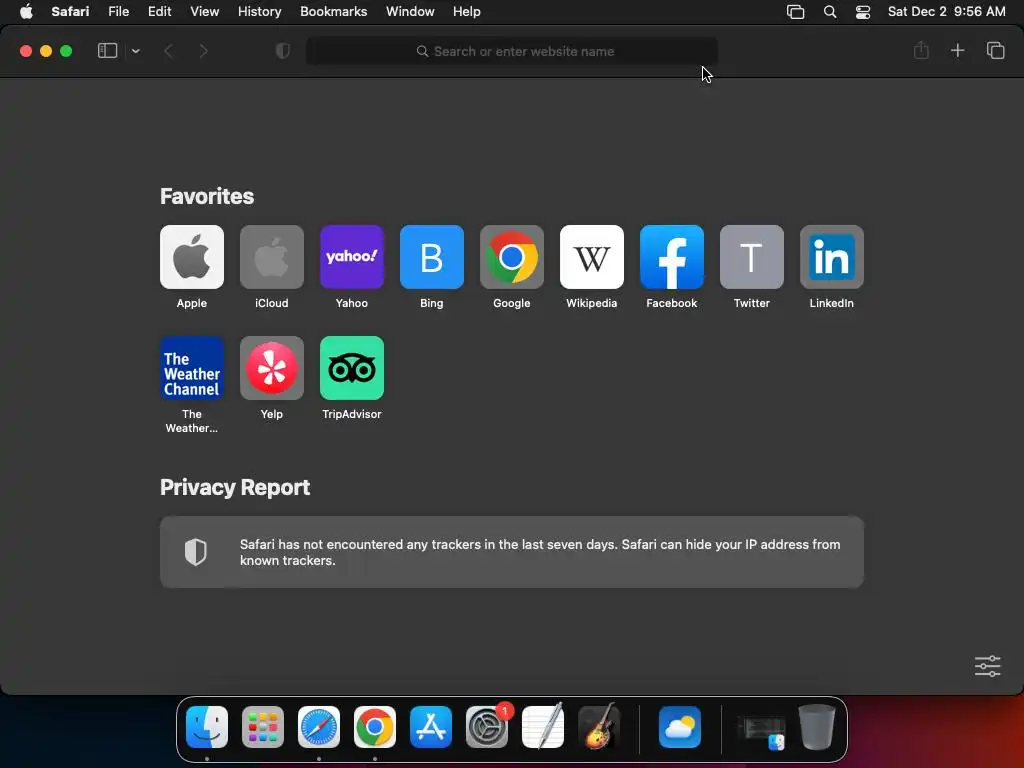Image resolution: width=1024 pixels, height=768 pixels.
Task: Open the Window menu
Action: (410, 12)
